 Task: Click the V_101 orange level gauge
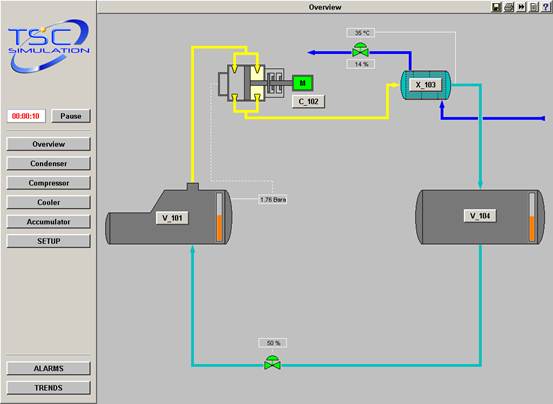(x=219, y=217)
